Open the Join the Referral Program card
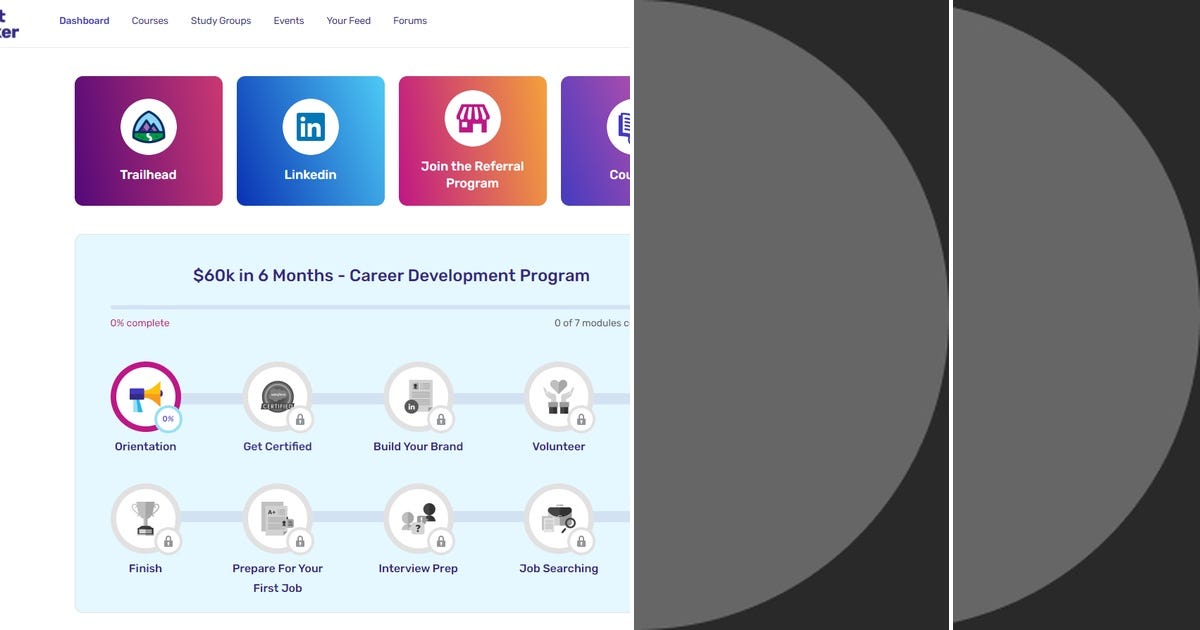Screen dimensions: 1200x630 click(x=472, y=140)
